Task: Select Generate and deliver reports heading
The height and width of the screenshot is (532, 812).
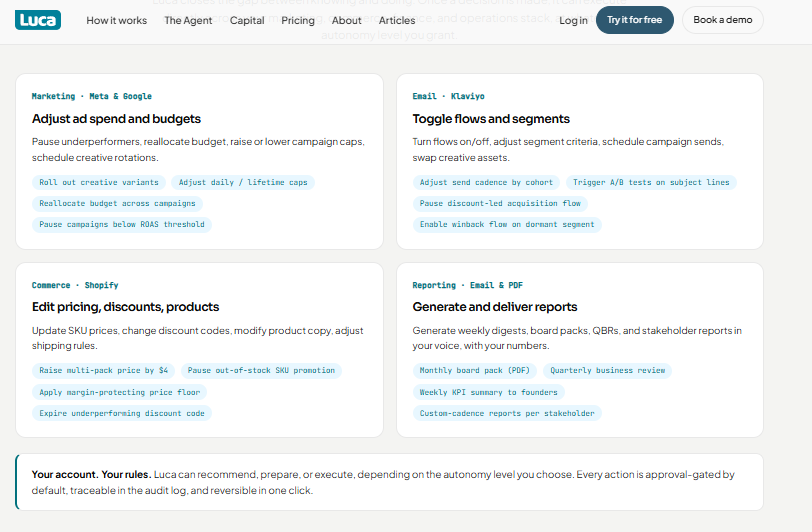Action: click(495, 307)
